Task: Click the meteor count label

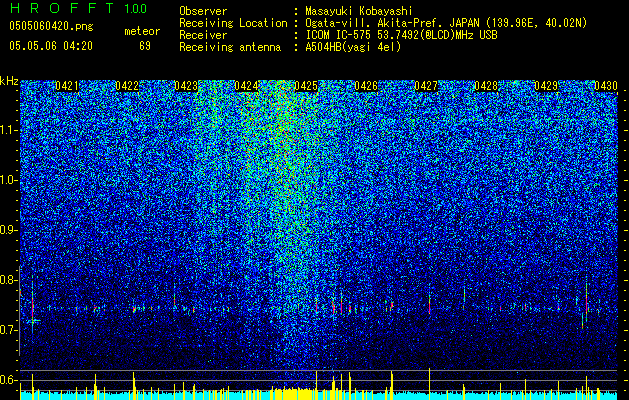Action: [x=142, y=31]
